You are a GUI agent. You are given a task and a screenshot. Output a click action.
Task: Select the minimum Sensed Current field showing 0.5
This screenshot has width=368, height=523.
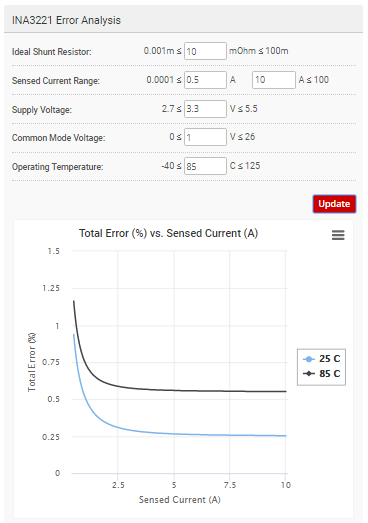tap(205, 80)
